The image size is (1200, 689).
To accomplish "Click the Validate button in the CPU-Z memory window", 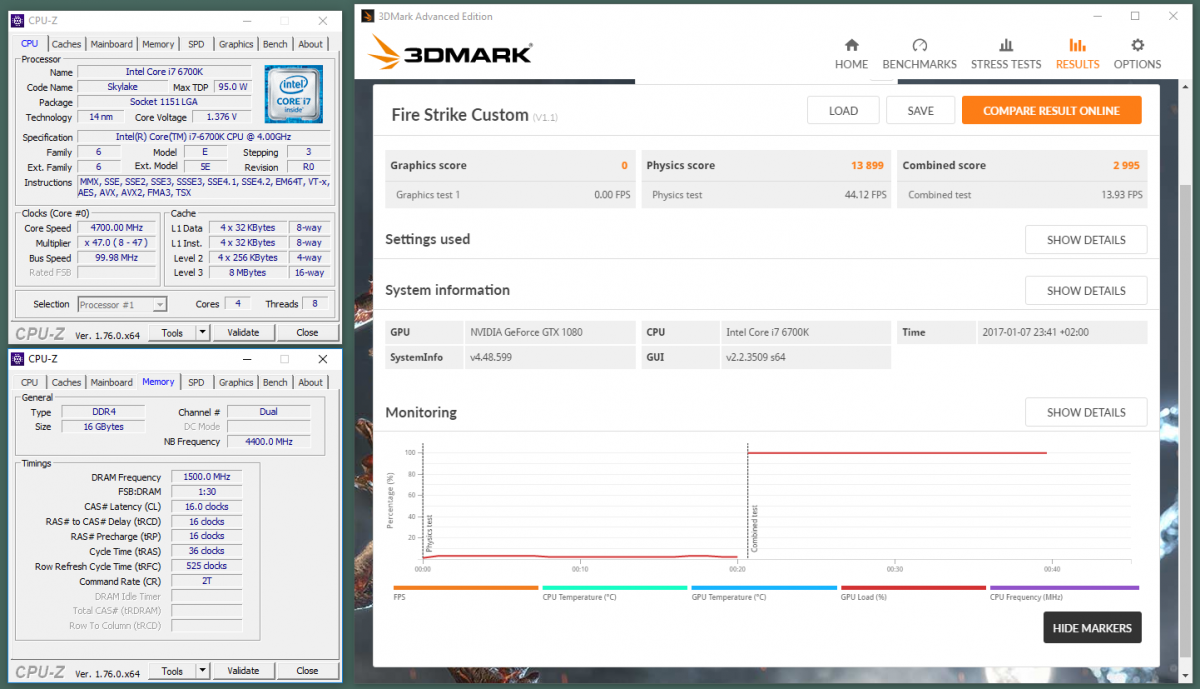I will click(243, 671).
